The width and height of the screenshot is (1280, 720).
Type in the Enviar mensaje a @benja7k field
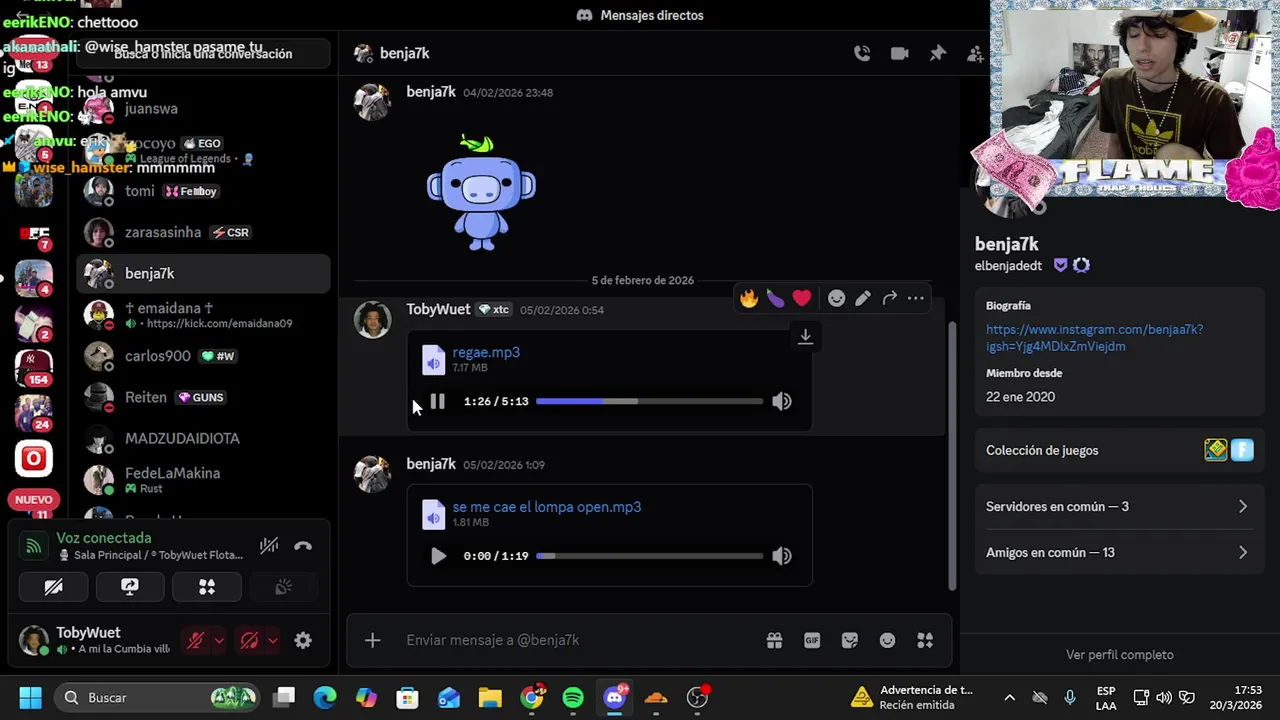580,640
